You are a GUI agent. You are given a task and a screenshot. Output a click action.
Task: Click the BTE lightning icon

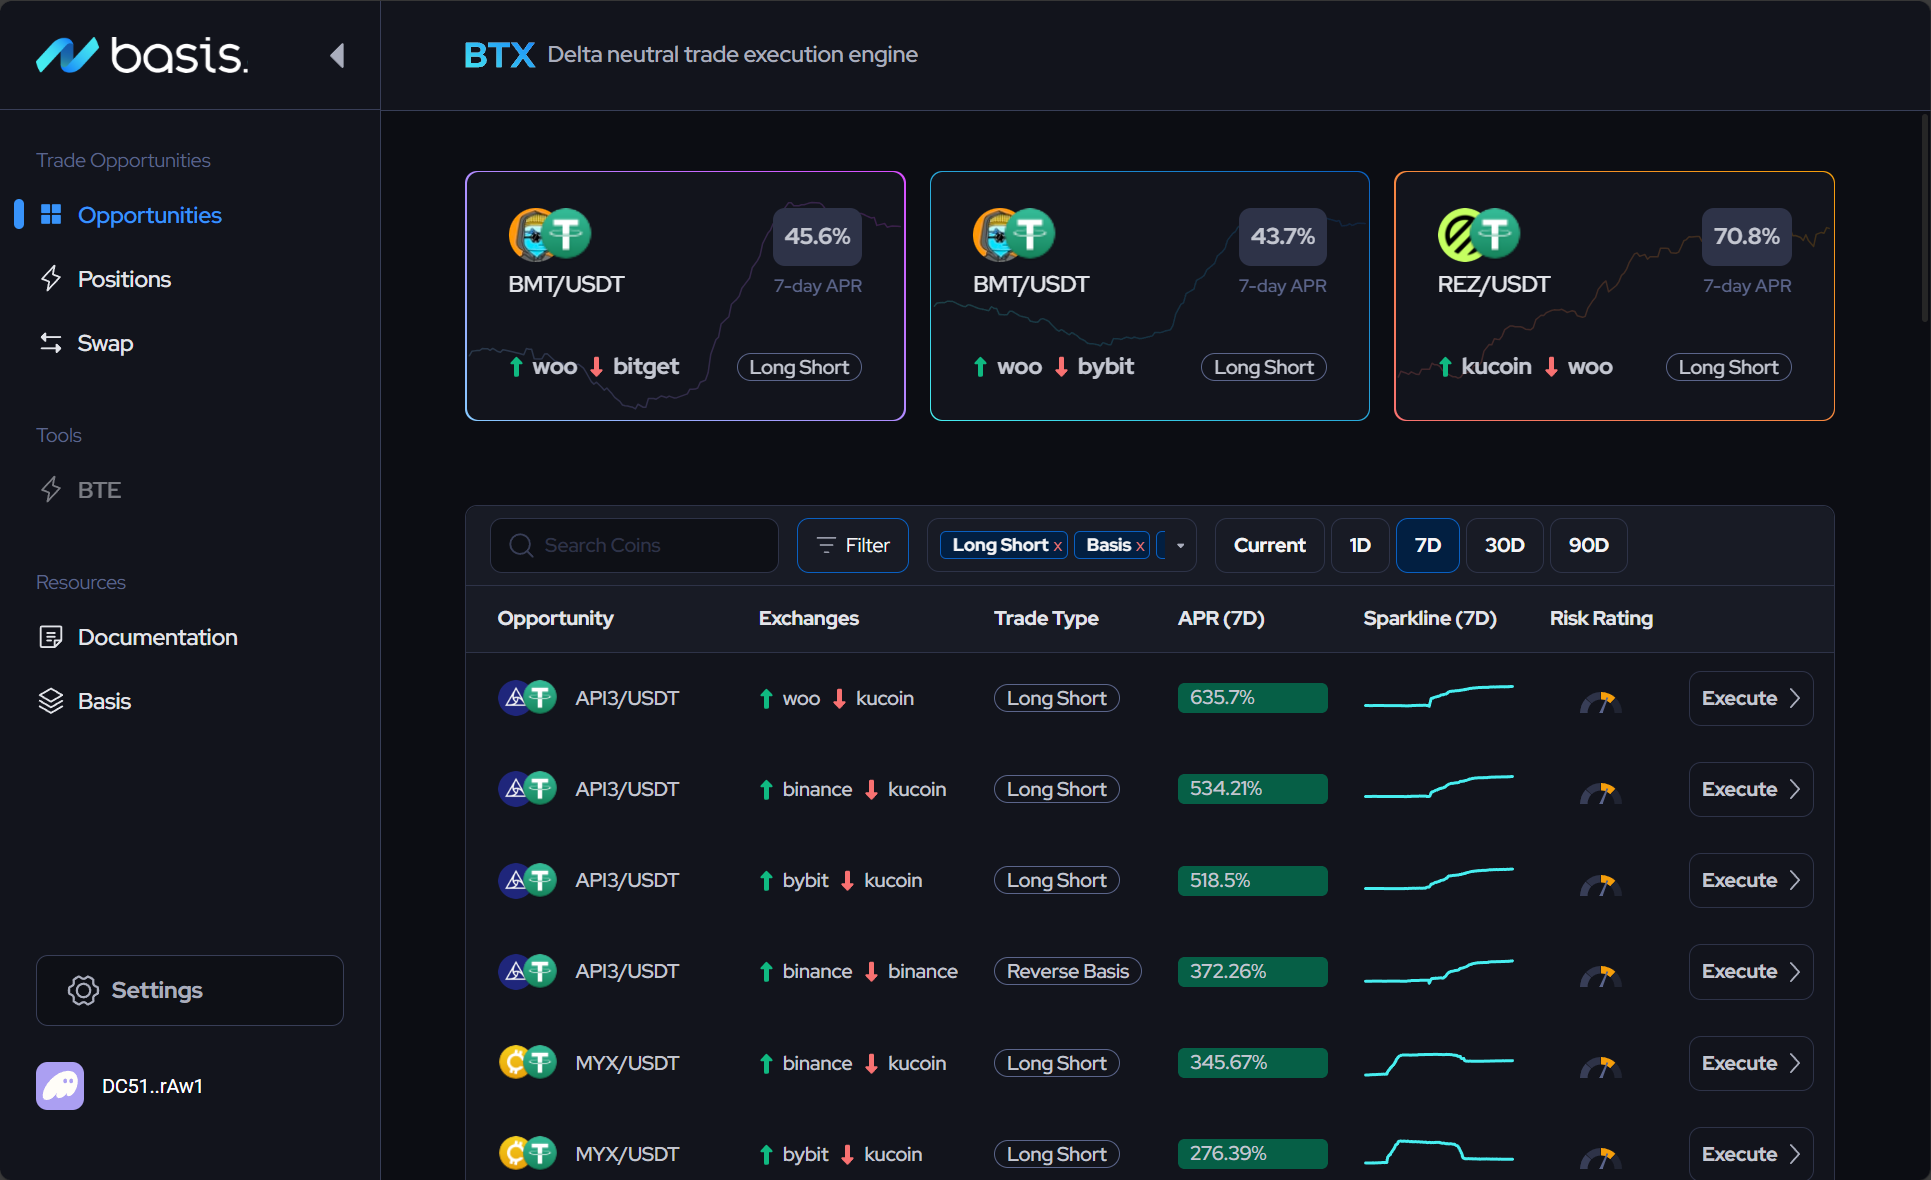tap(51, 490)
